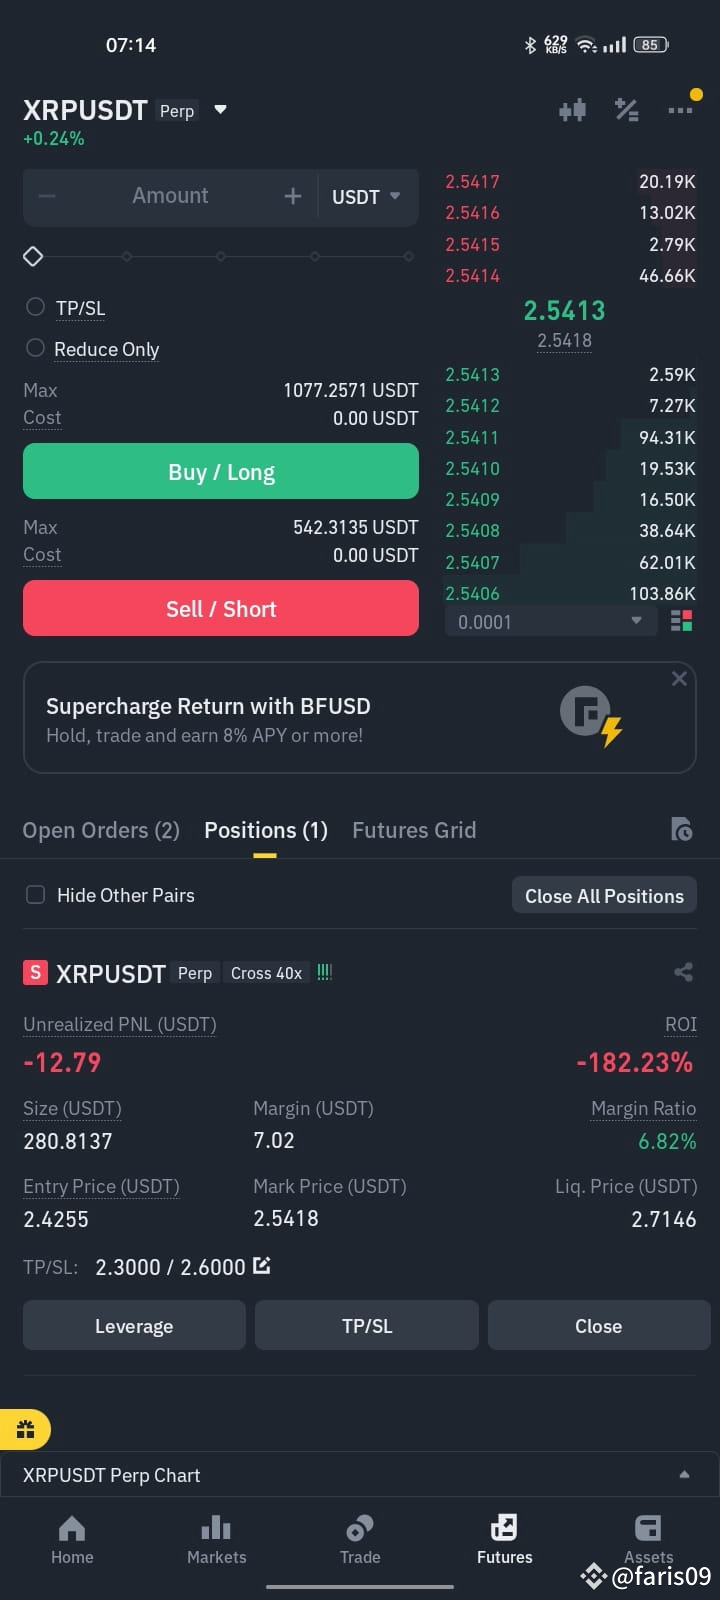Switch to the Futures Grid tab

pos(414,830)
